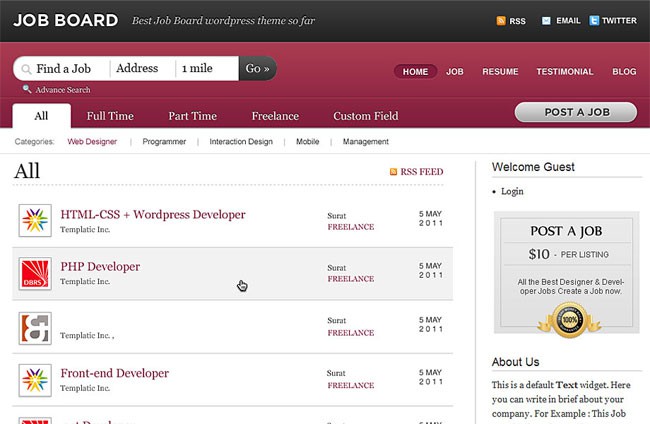Image resolution: width=650 pixels, height=424 pixels.
Task: Open the RSS text link in header
Action: point(517,21)
